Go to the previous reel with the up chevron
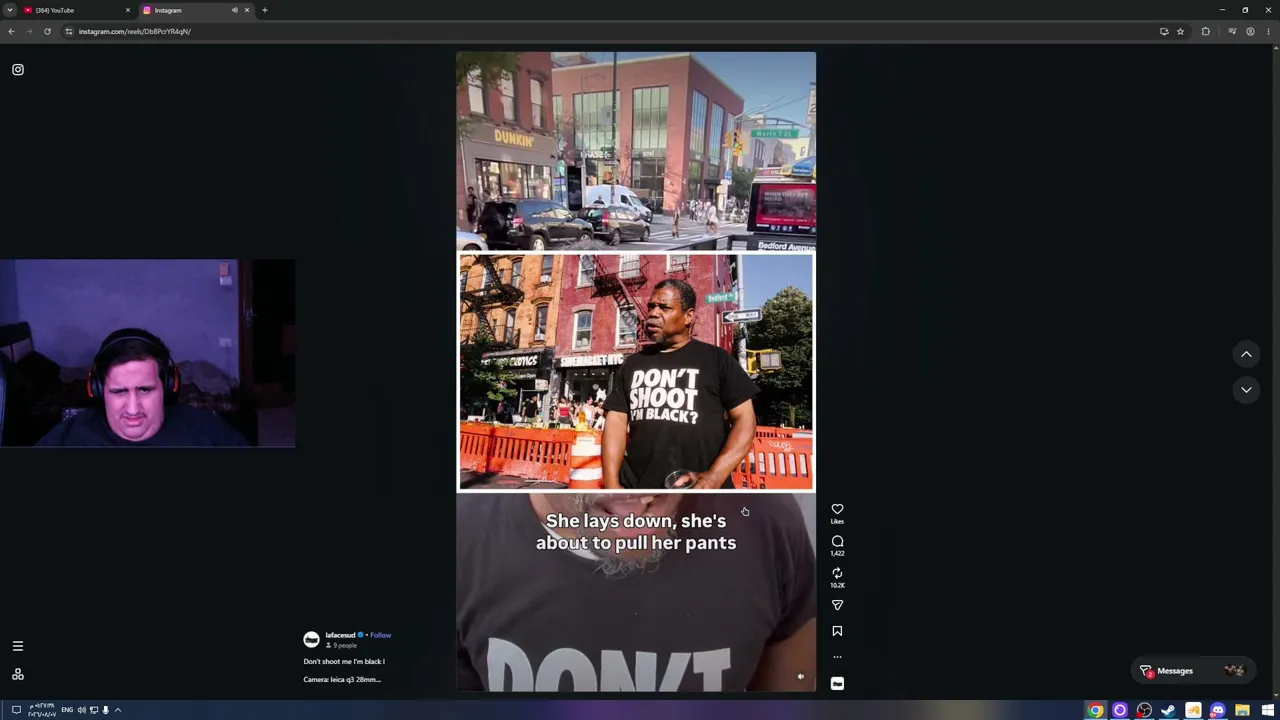Image resolution: width=1280 pixels, height=720 pixels. (1246, 354)
